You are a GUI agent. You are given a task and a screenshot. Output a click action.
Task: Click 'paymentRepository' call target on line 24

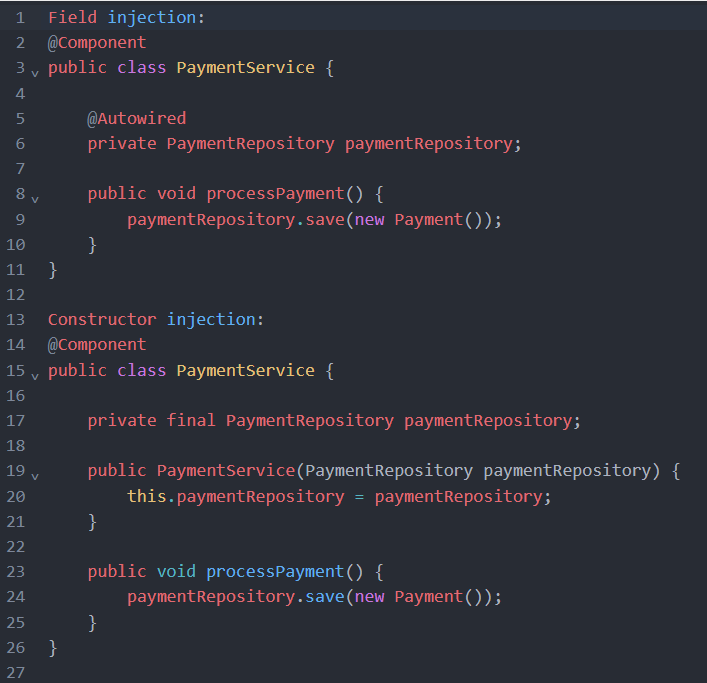click(x=211, y=597)
